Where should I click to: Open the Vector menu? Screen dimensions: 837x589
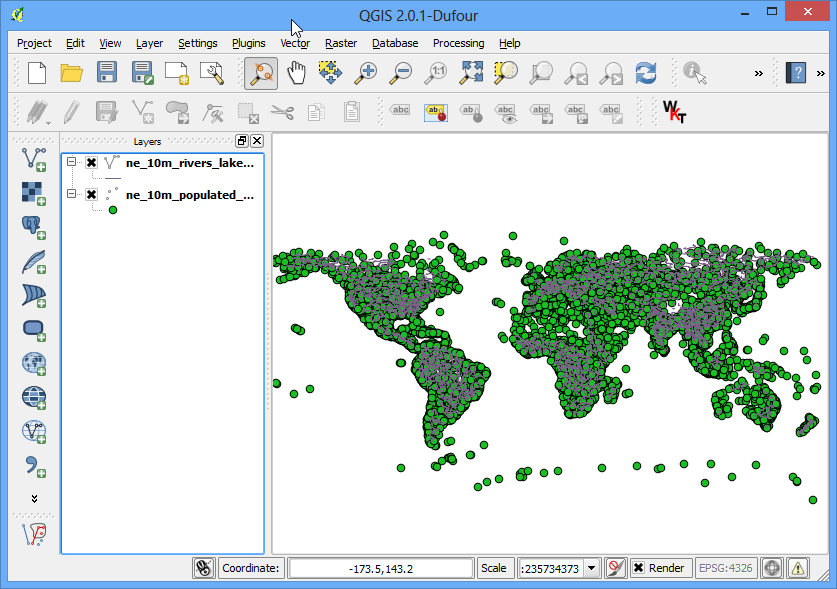295,43
